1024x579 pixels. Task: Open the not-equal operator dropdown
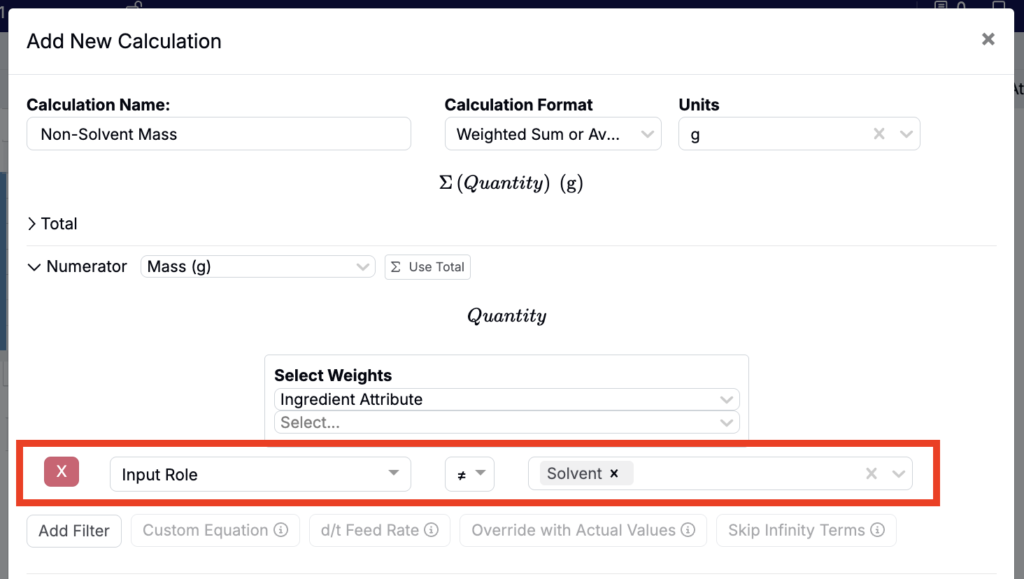(470, 474)
